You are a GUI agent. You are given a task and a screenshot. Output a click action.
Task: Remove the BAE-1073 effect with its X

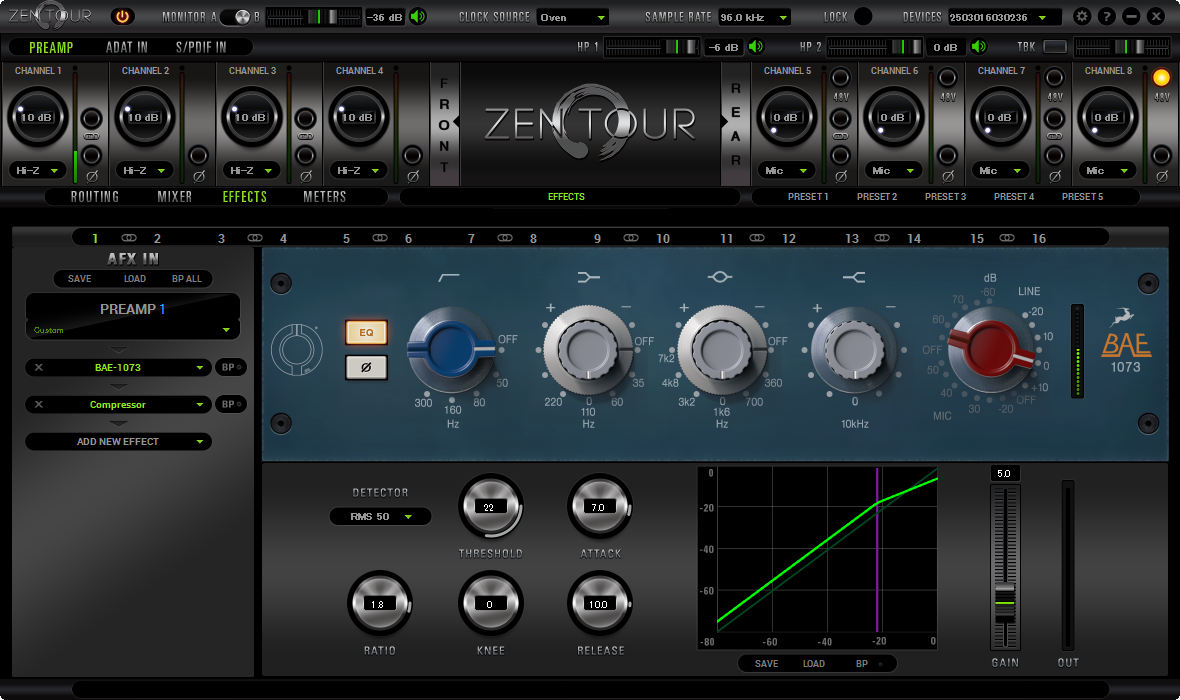tap(38, 367)
